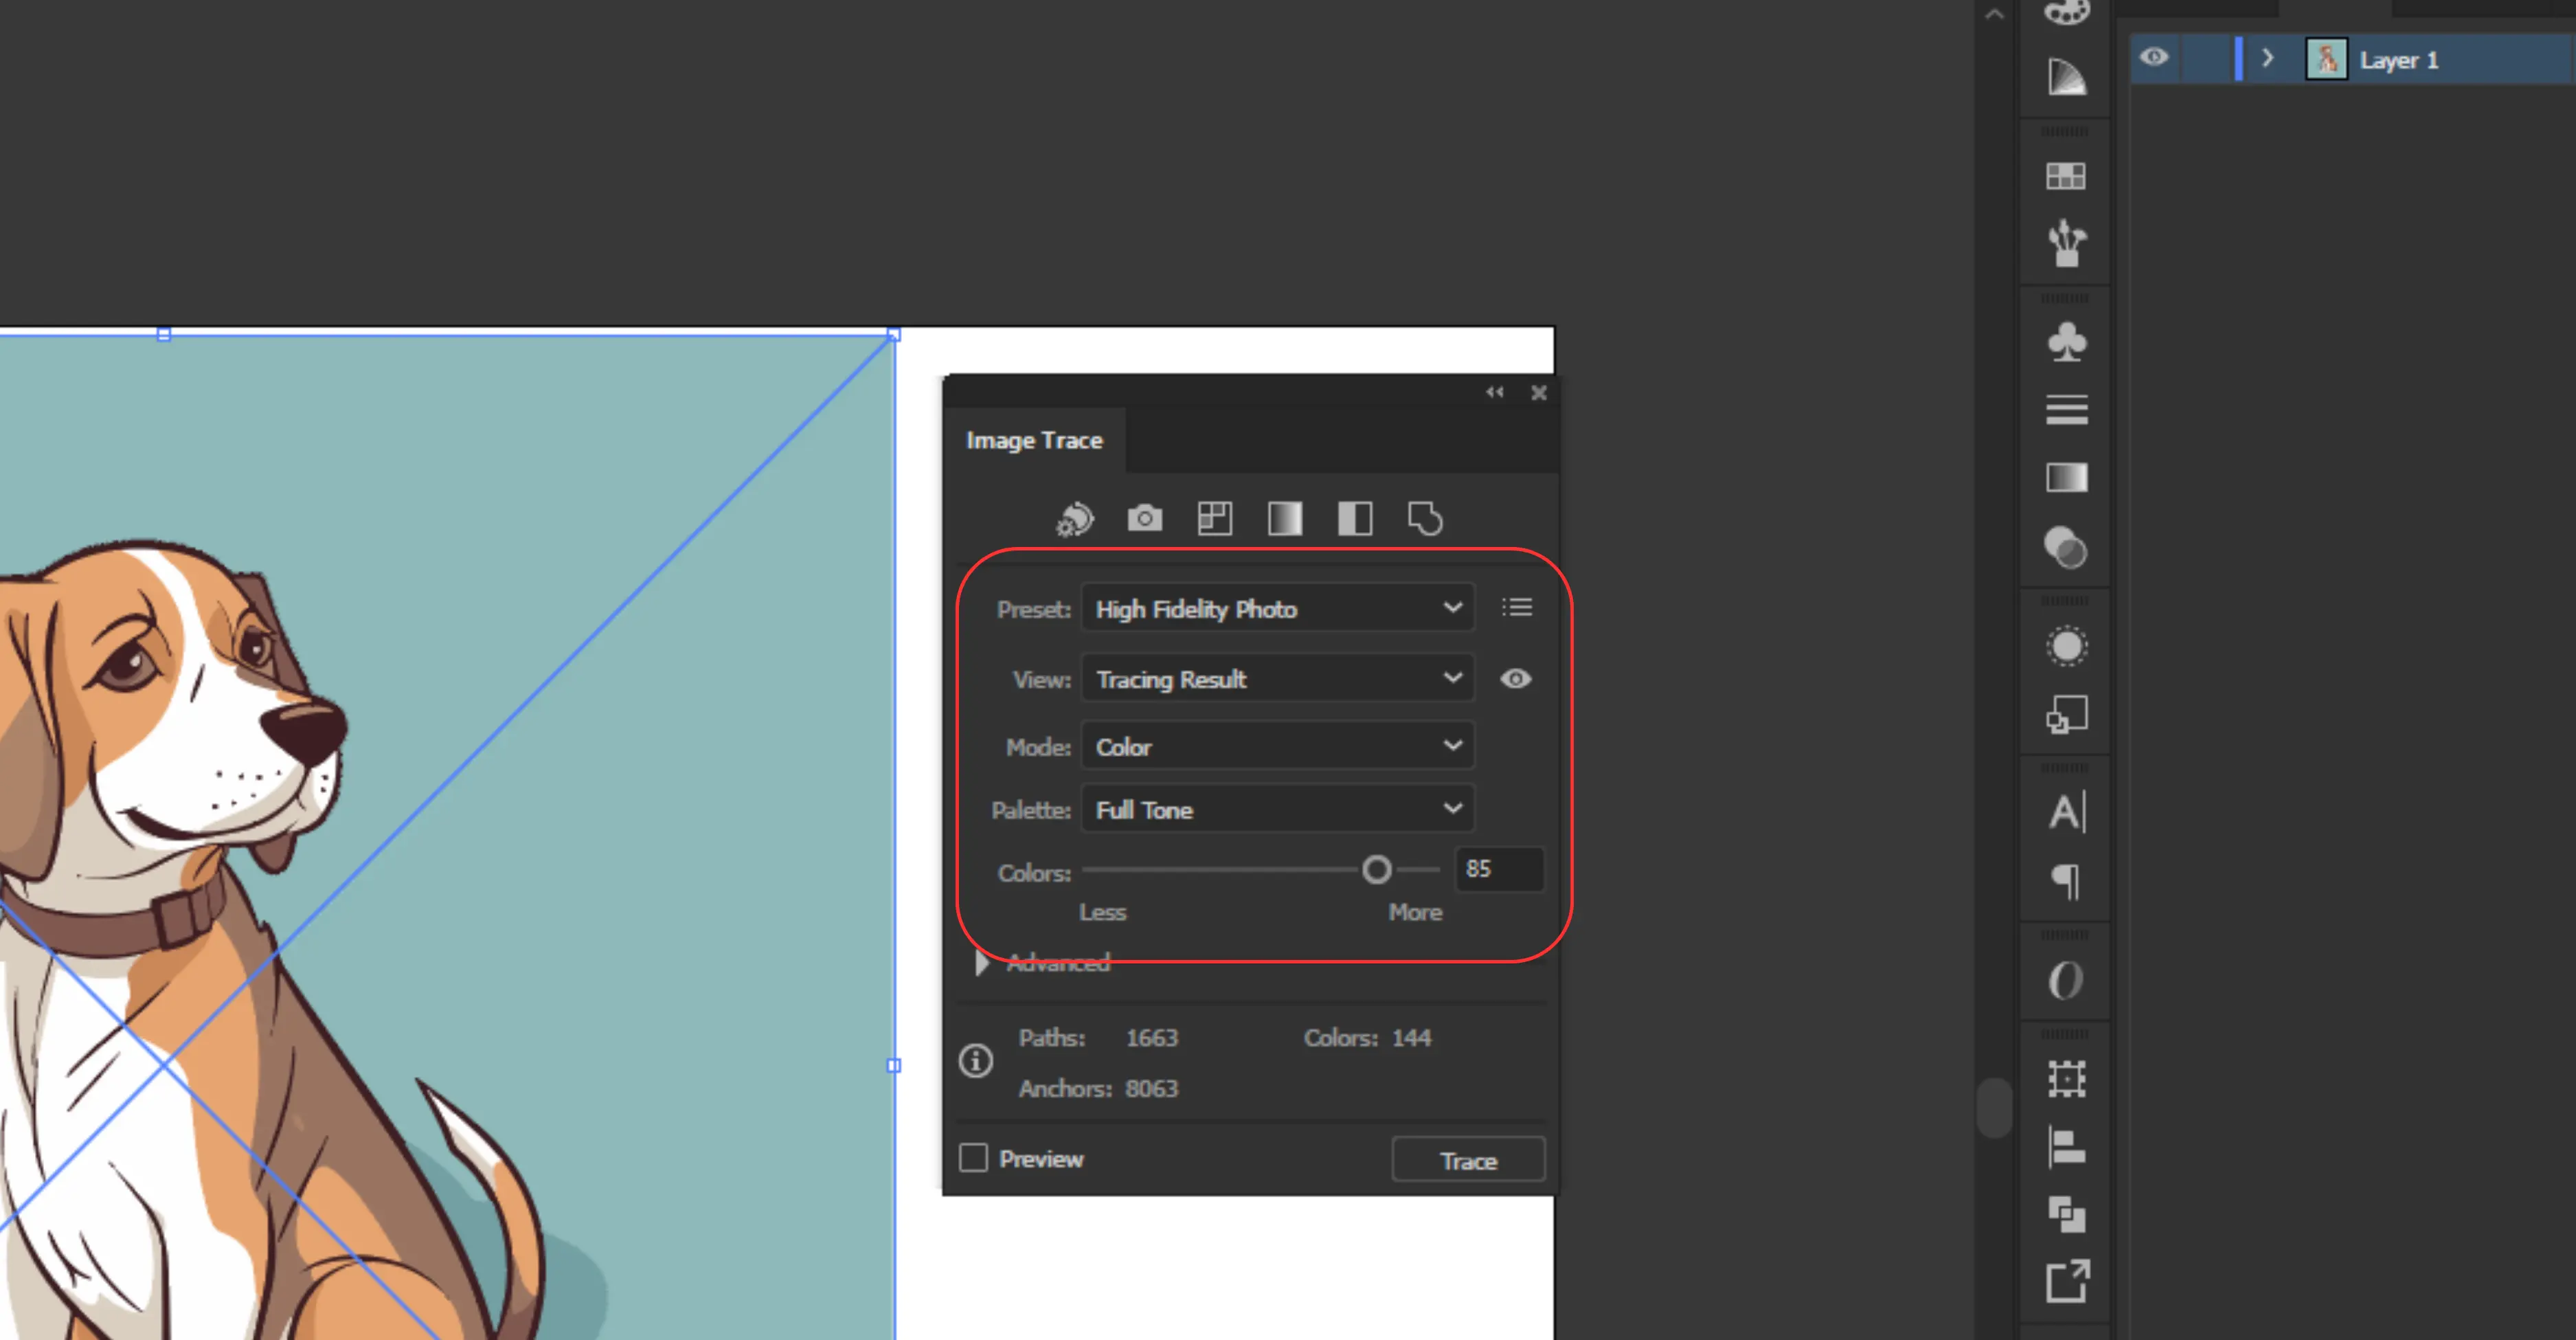Open the Stroke panel icon

[2066, 410]
